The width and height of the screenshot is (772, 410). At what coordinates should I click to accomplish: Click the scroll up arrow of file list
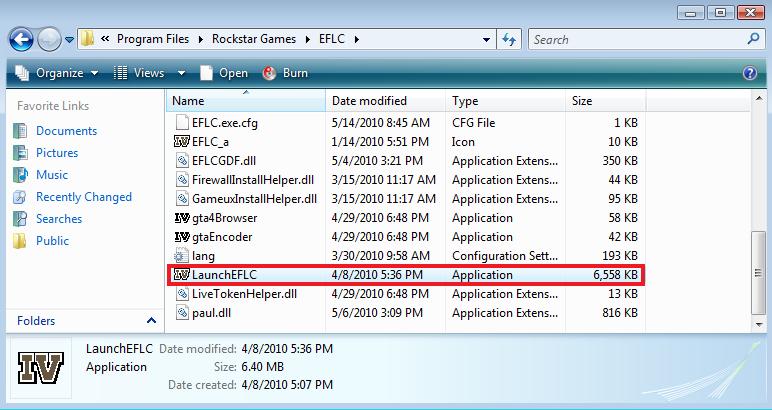point(759,99)
